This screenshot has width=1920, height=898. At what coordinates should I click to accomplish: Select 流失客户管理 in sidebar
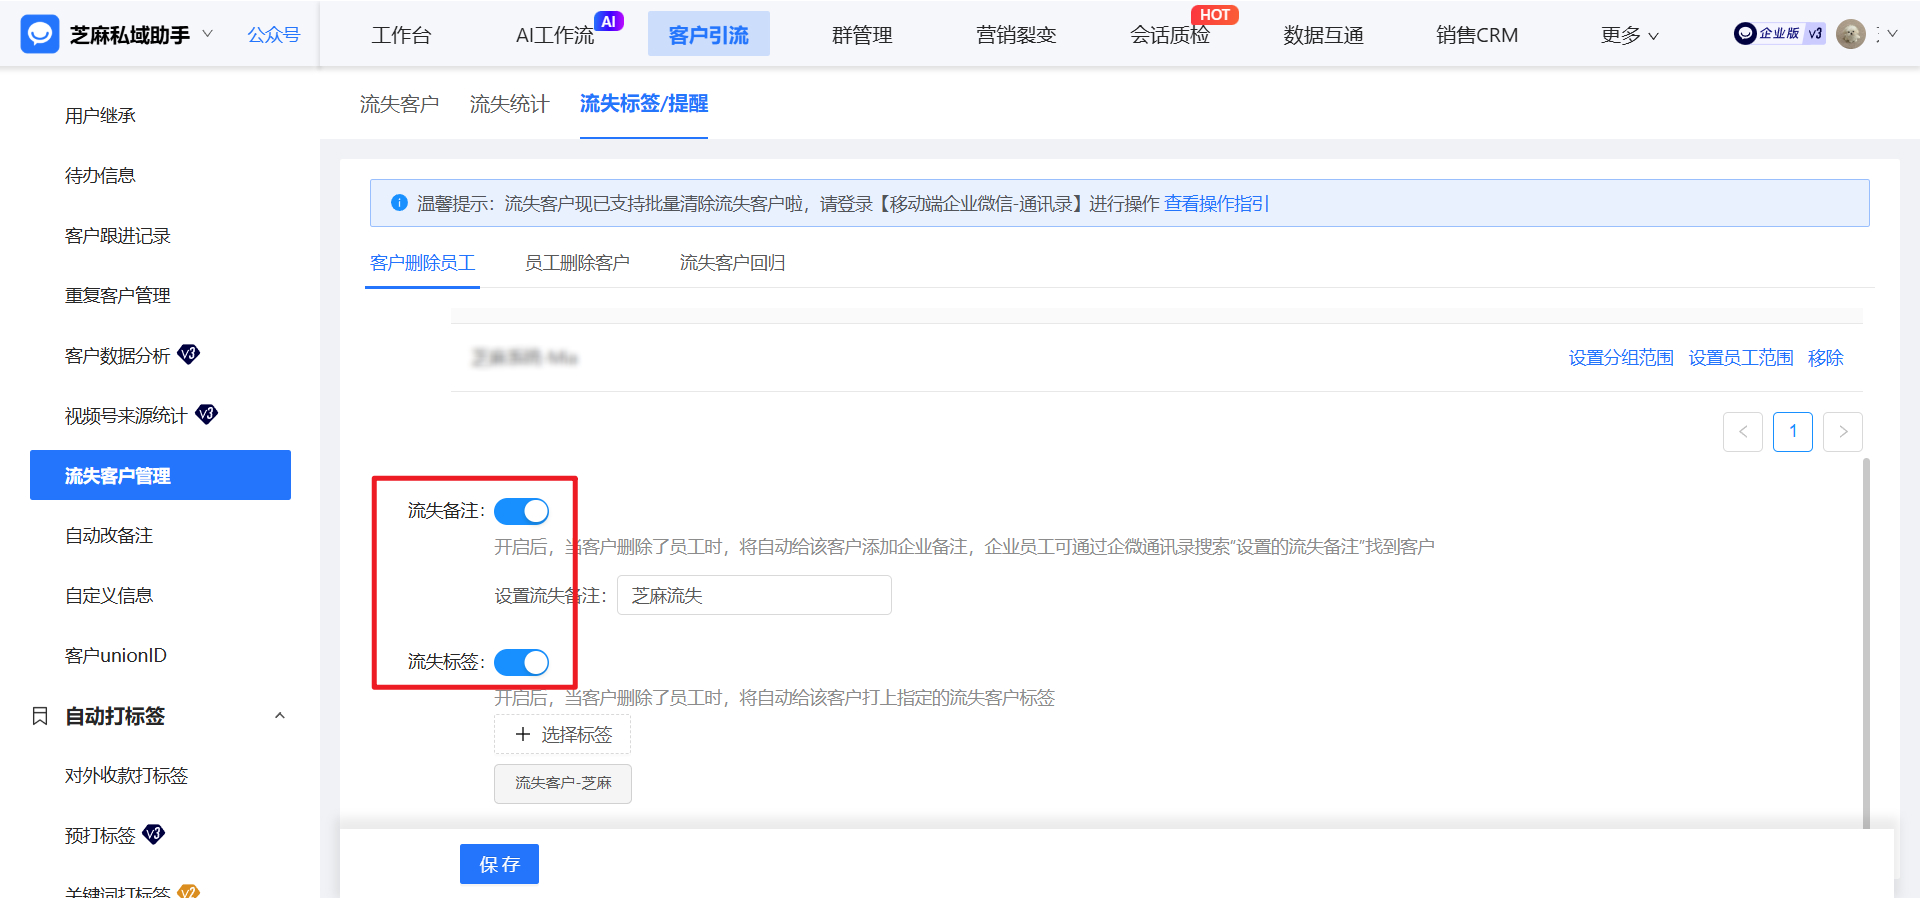160,475
